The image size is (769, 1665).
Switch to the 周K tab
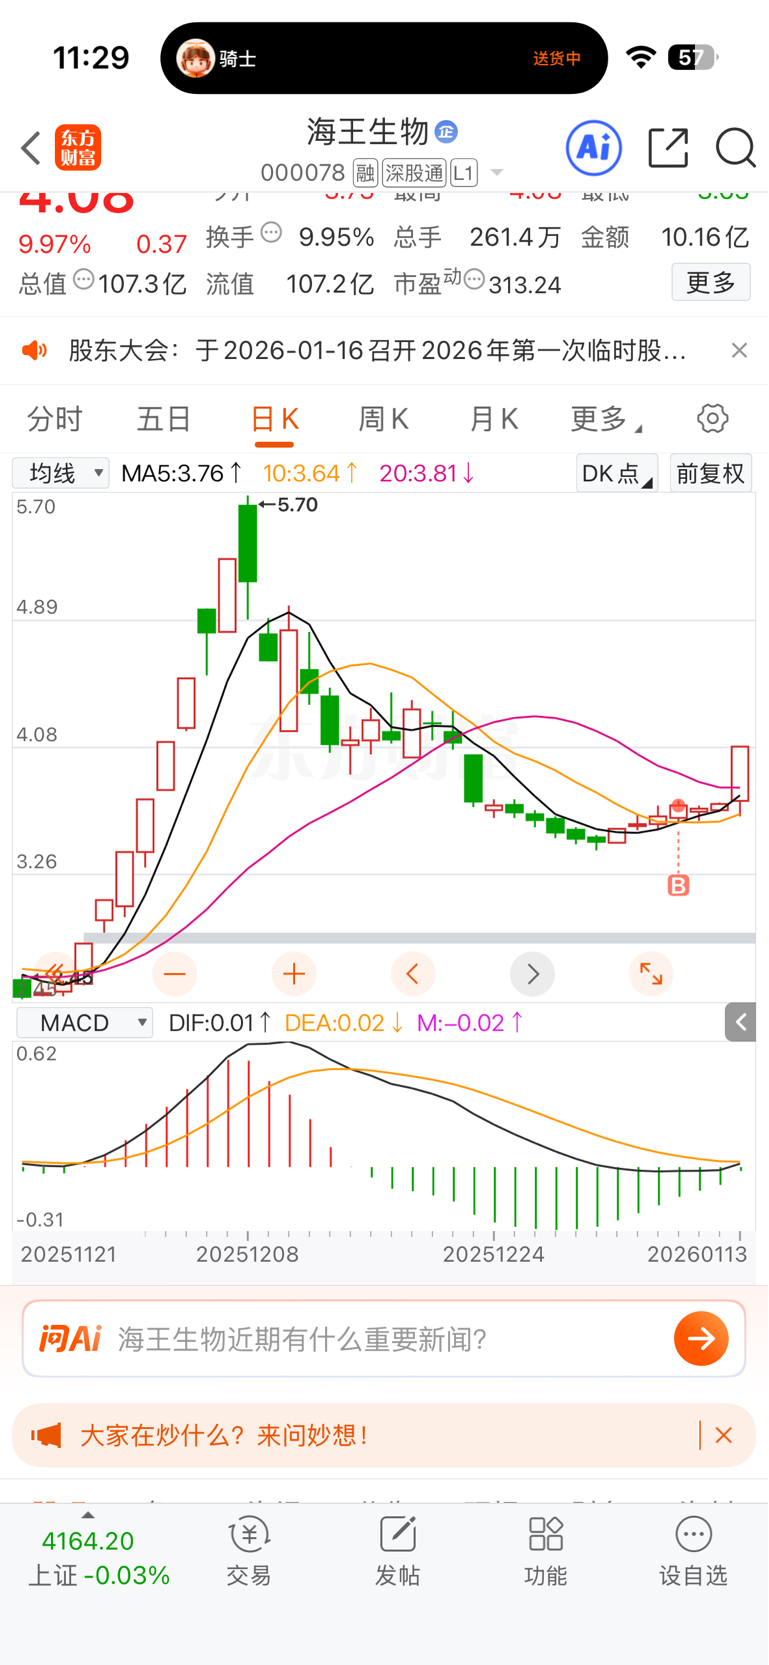(383, 419)
